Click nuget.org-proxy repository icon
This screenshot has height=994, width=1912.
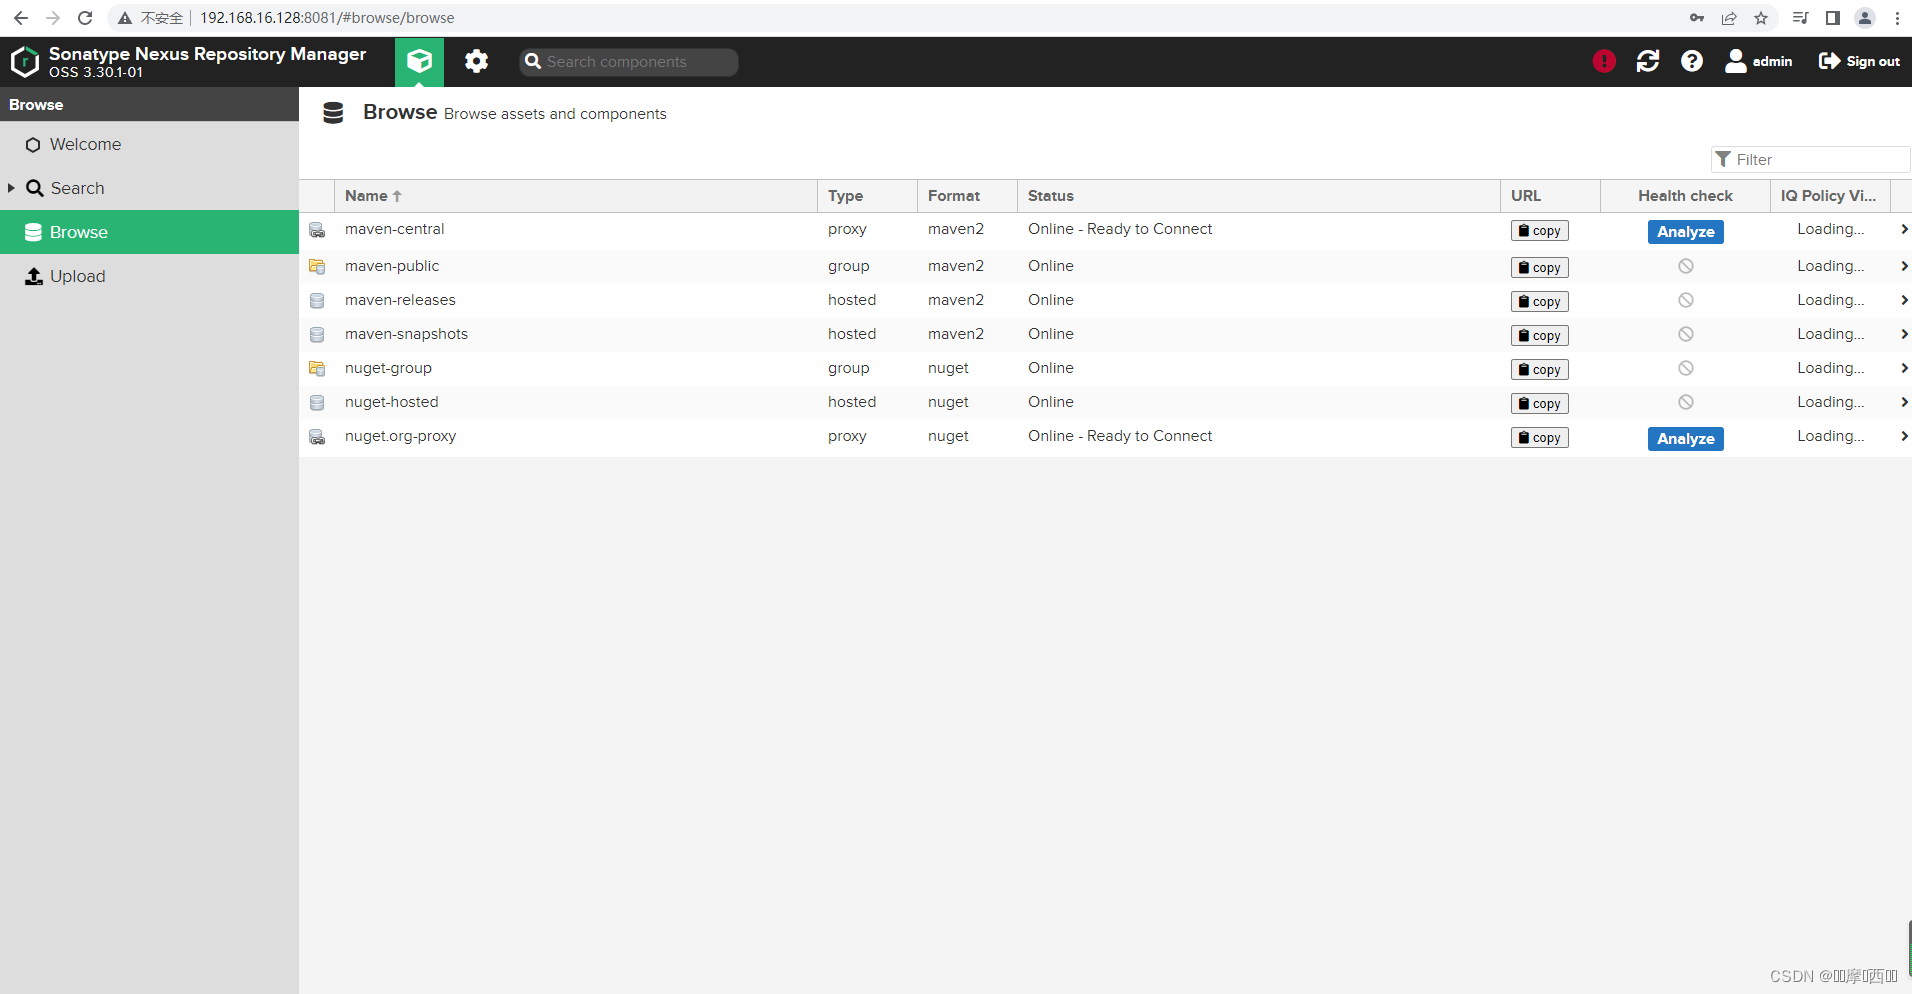(317, 438)
